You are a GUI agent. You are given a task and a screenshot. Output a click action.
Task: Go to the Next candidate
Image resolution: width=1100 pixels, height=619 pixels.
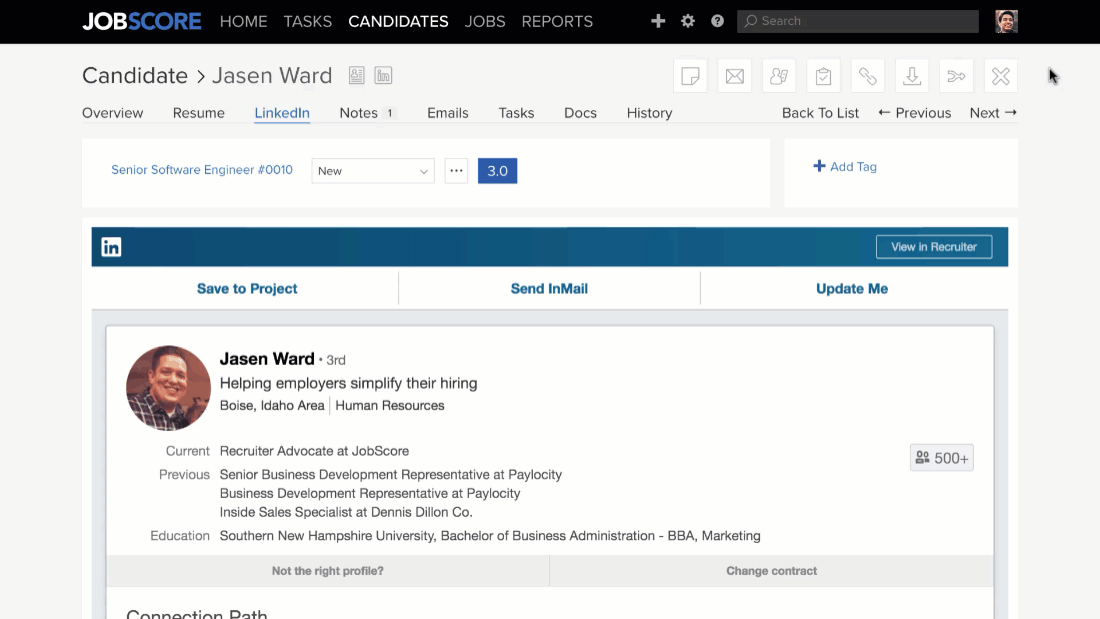tap(993, 113)
